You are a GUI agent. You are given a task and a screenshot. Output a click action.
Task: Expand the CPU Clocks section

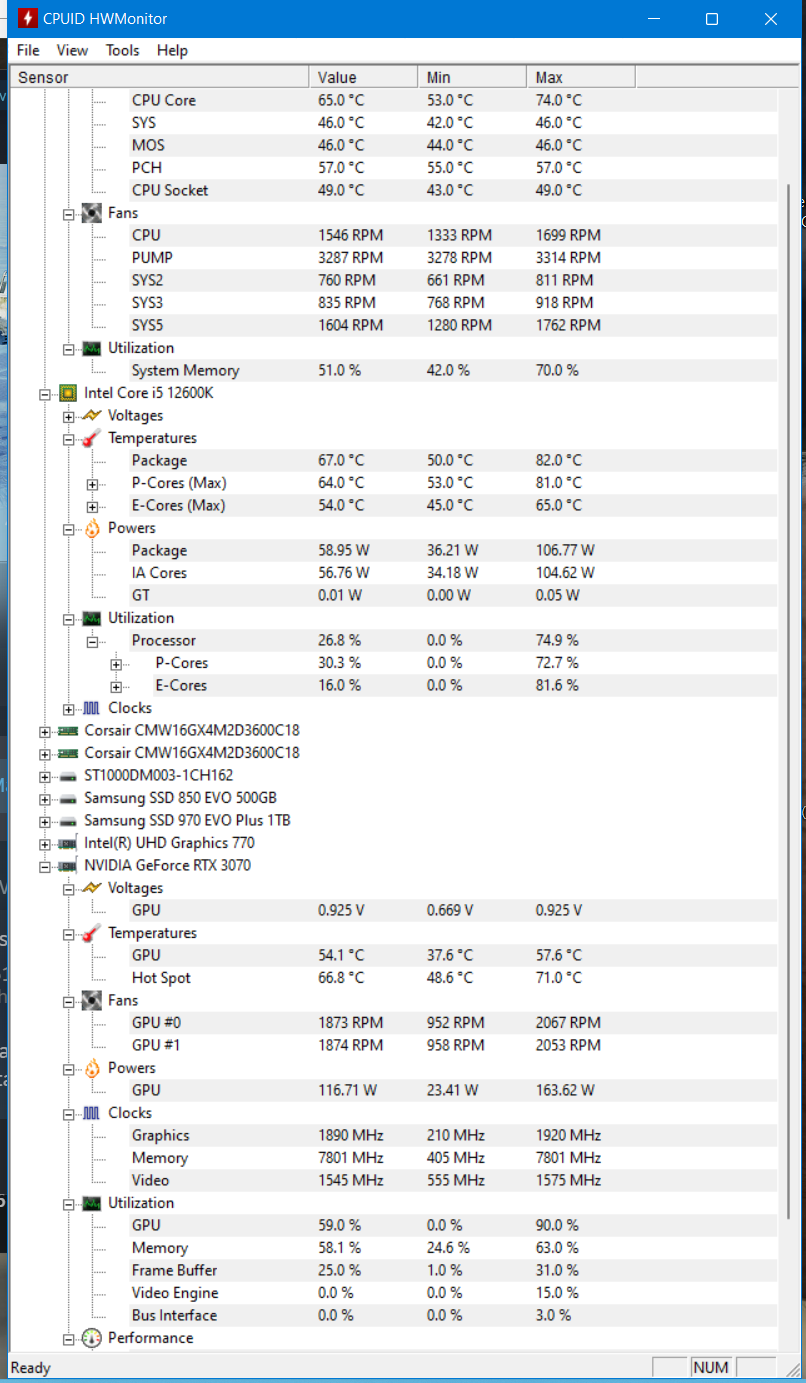click(x=68, y=709)
